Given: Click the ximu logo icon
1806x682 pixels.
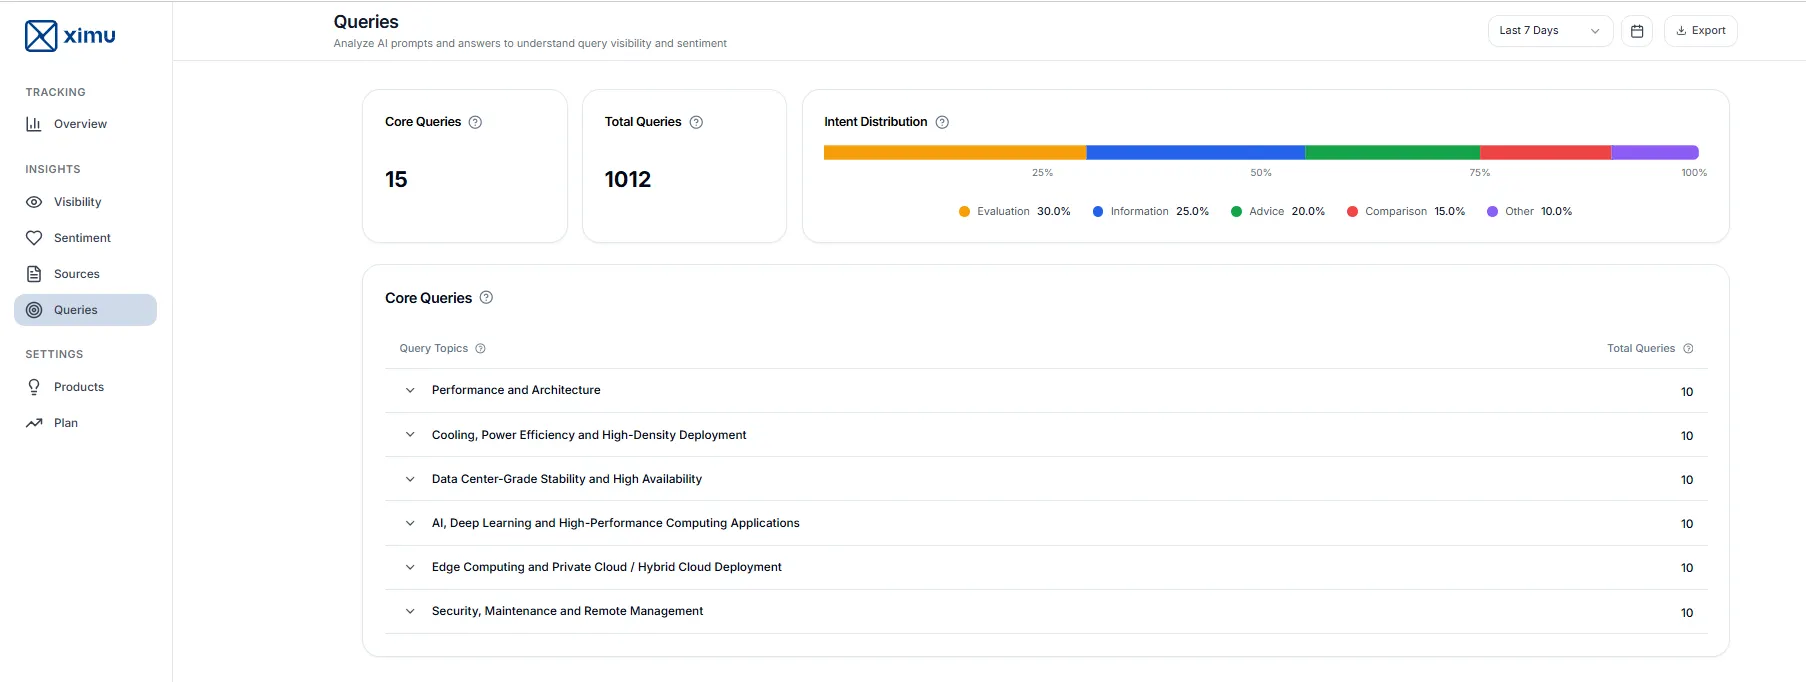Looking at the screenshot, I should [41, 36].
